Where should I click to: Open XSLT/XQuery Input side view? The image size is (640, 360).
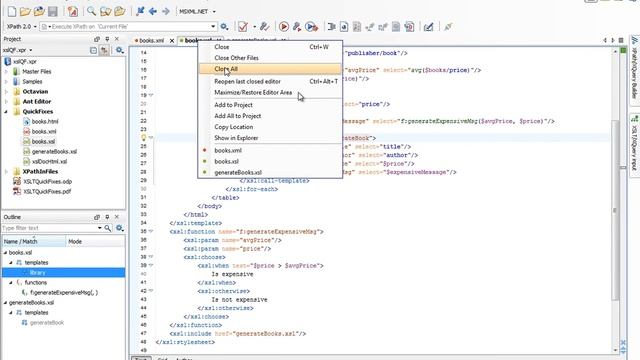[635, 144]
